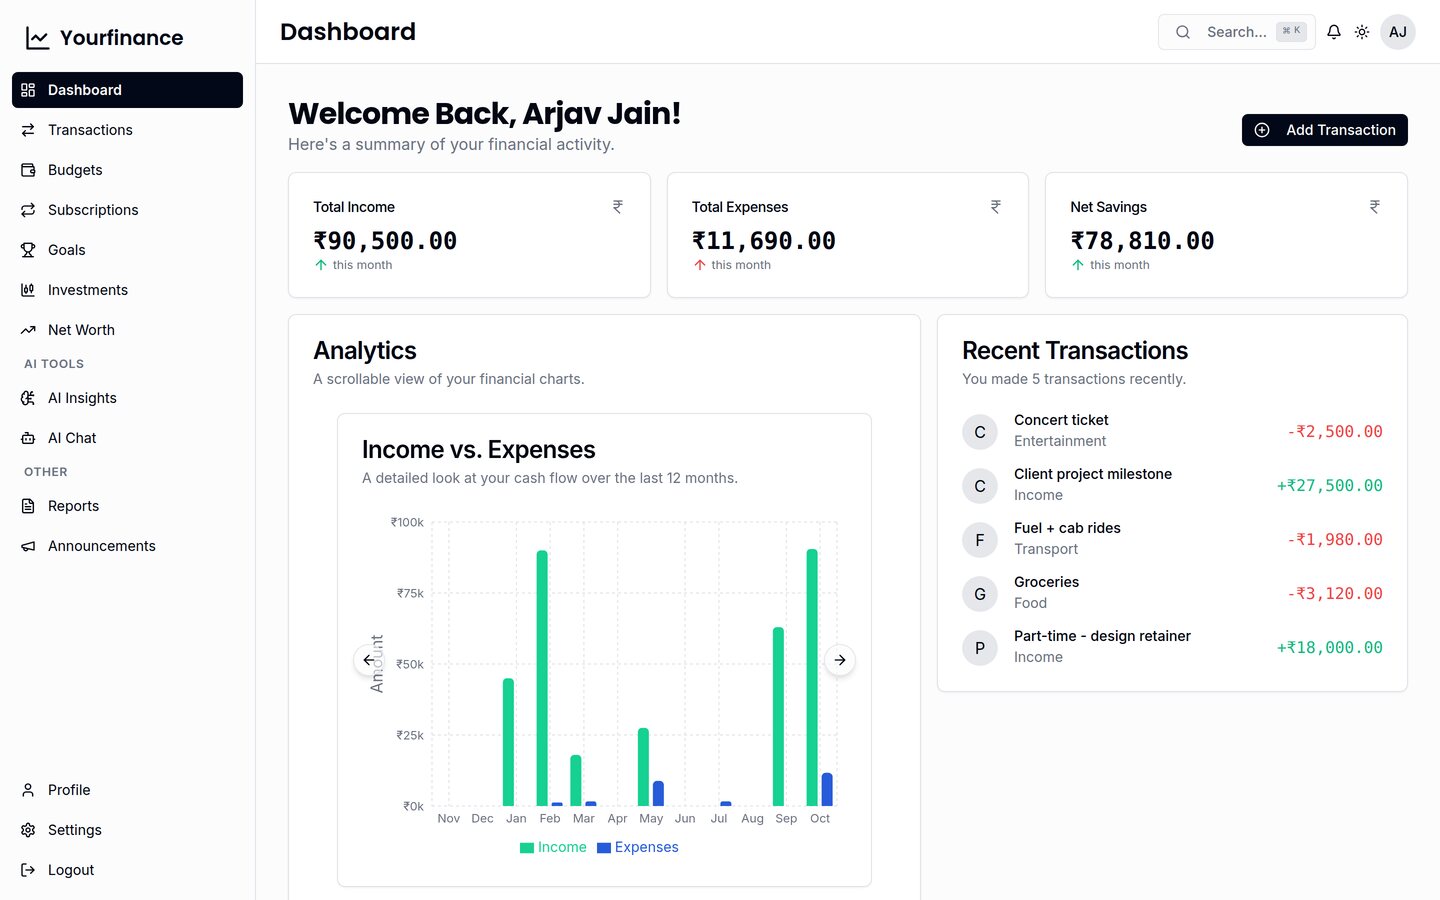Open the Net Worth page

coord(127,330)
